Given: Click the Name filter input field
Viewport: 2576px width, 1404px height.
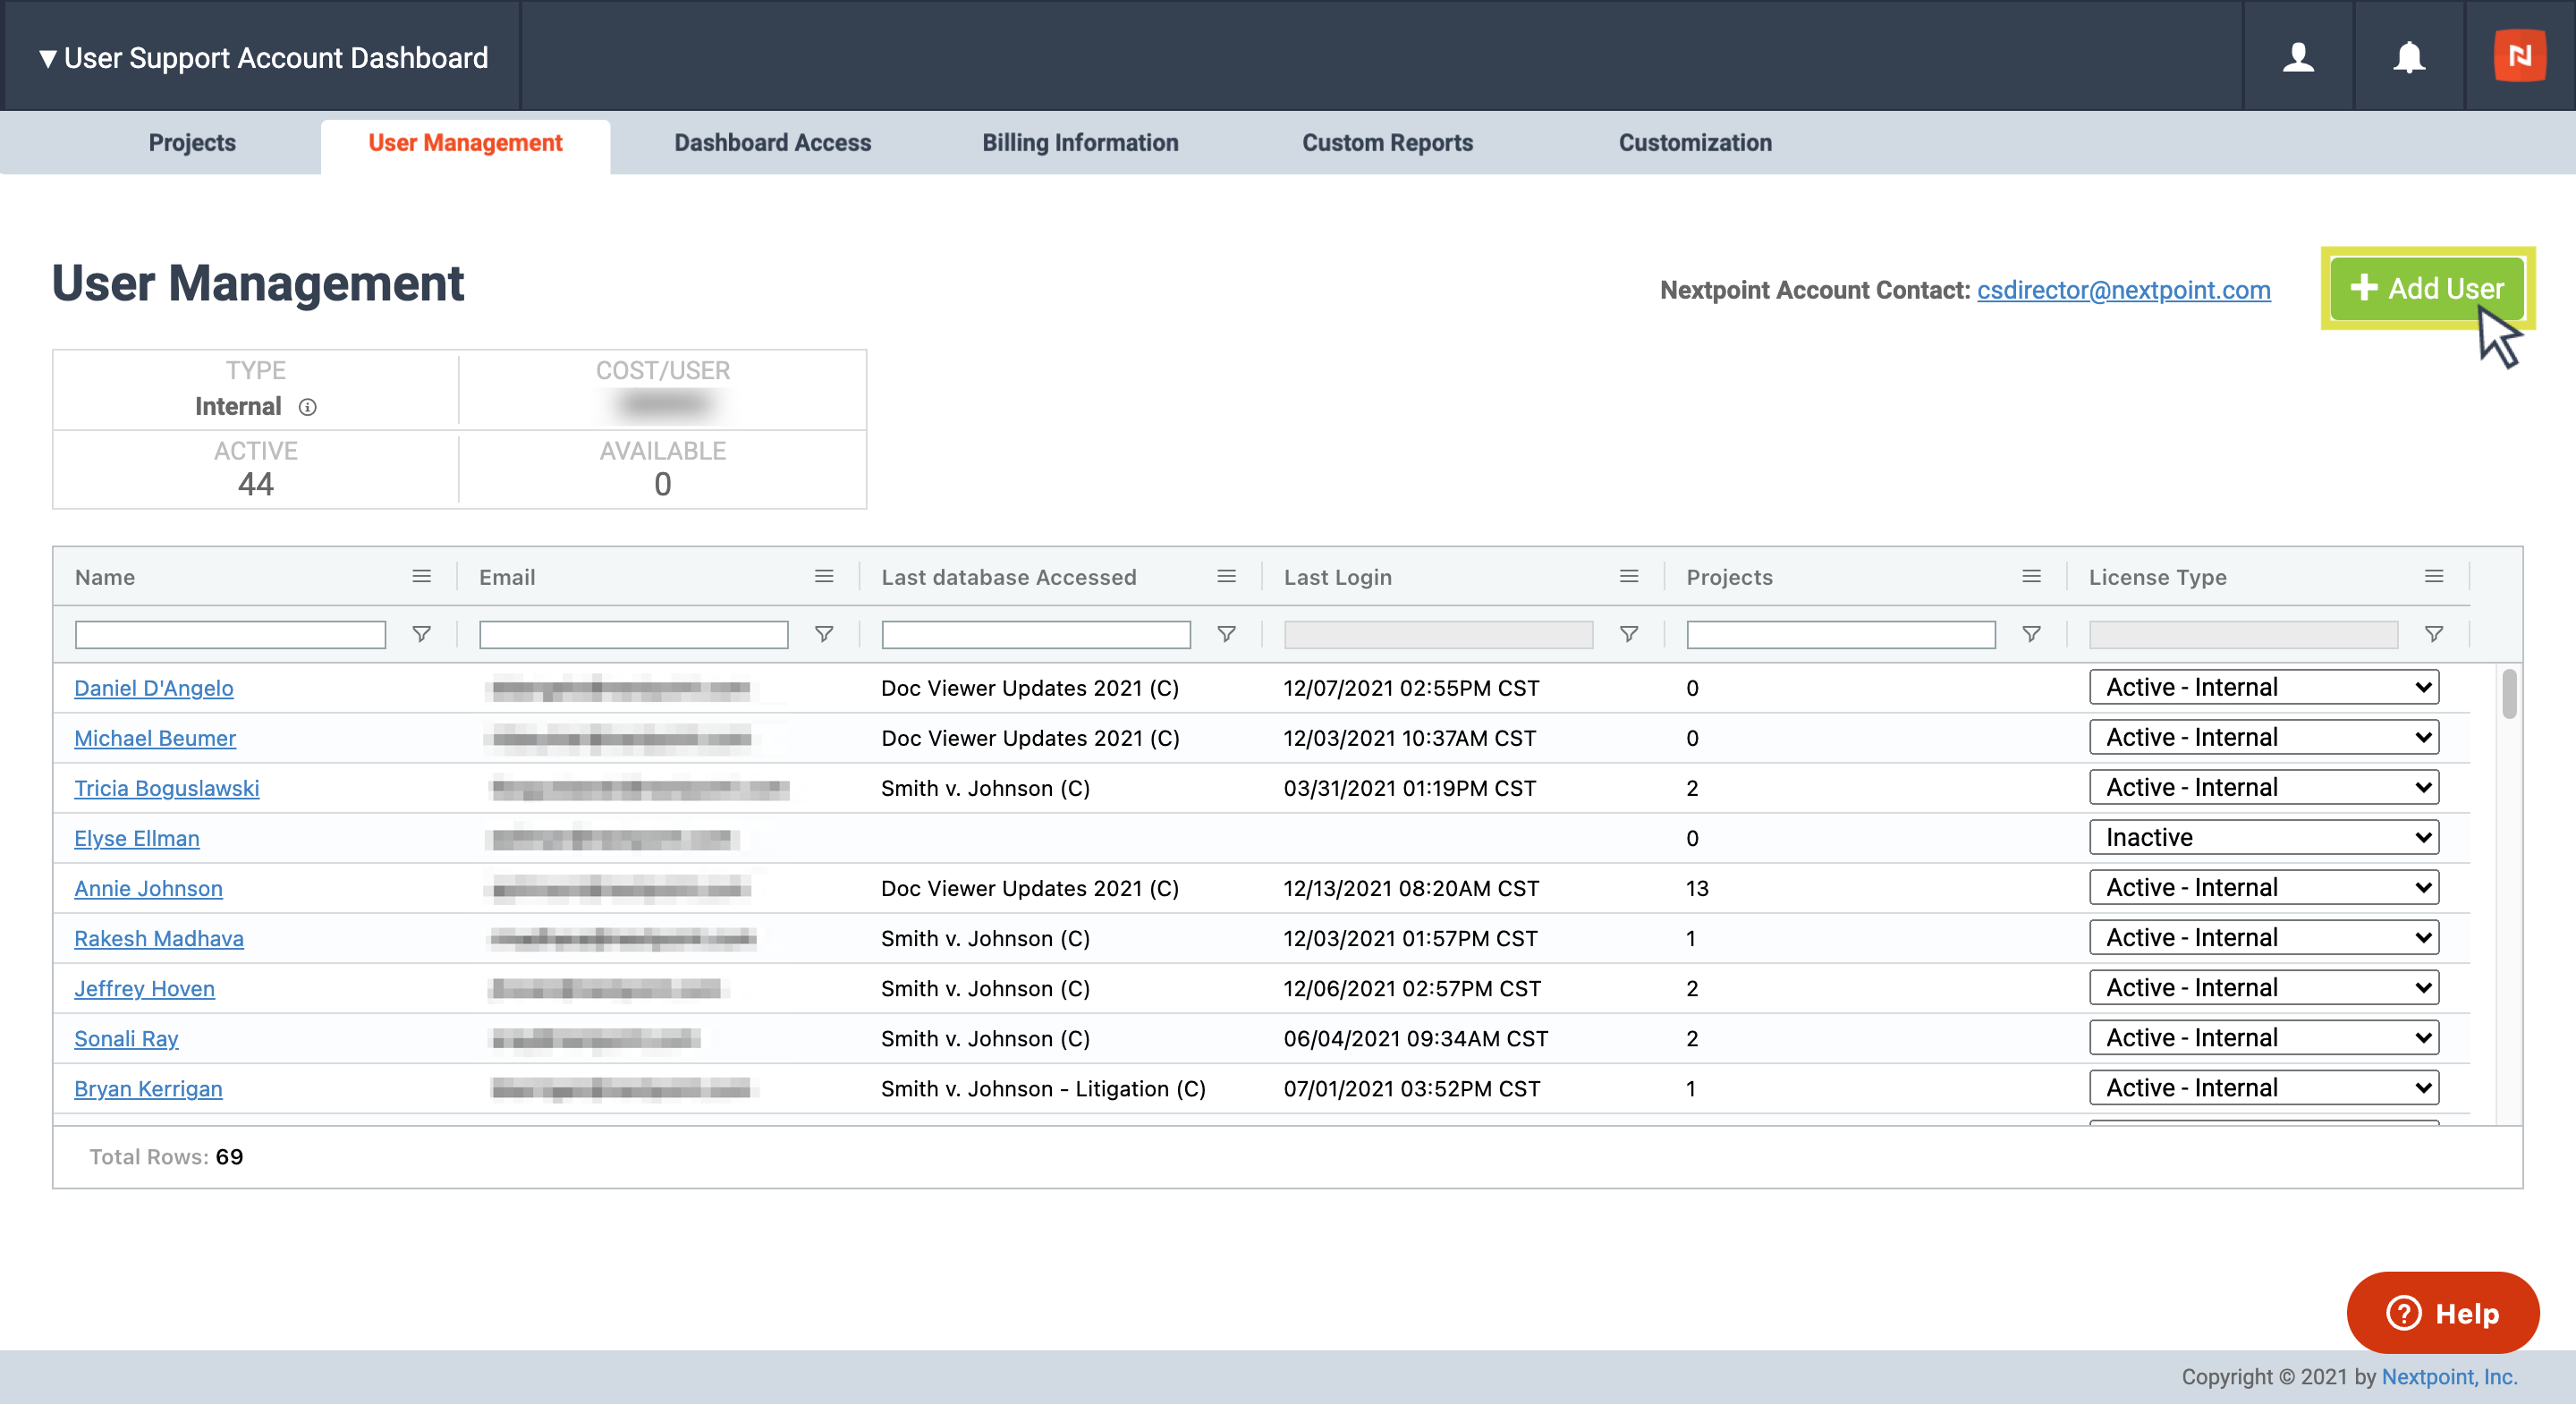Looking at the screenshot, I should coord(230,634).
